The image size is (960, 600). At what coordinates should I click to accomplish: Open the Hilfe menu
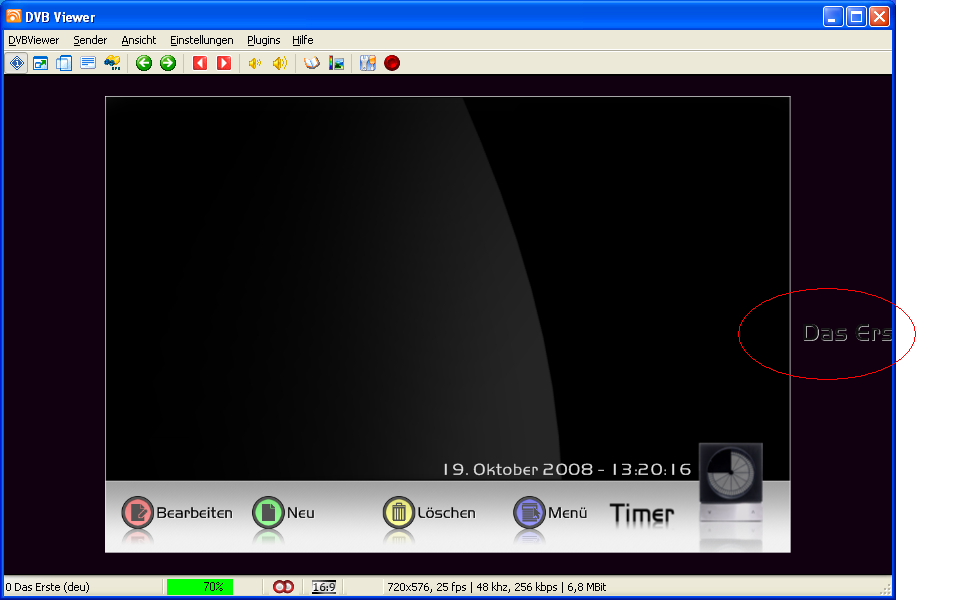[302, 40]
